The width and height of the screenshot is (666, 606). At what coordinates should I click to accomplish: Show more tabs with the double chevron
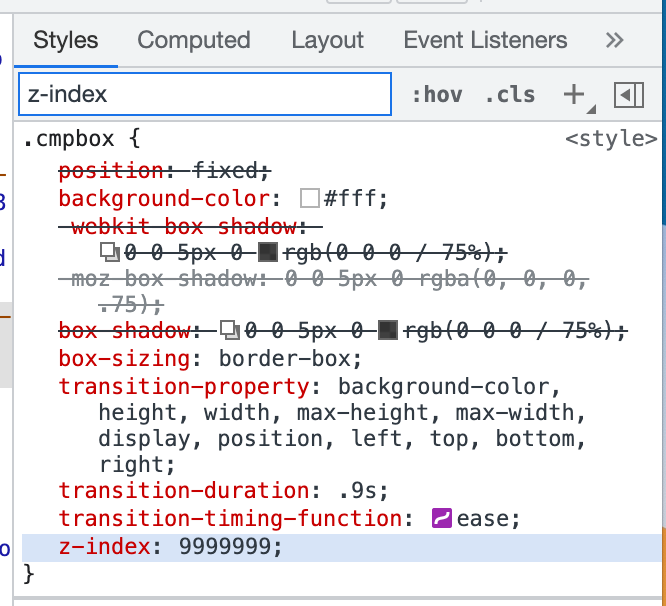615,41
